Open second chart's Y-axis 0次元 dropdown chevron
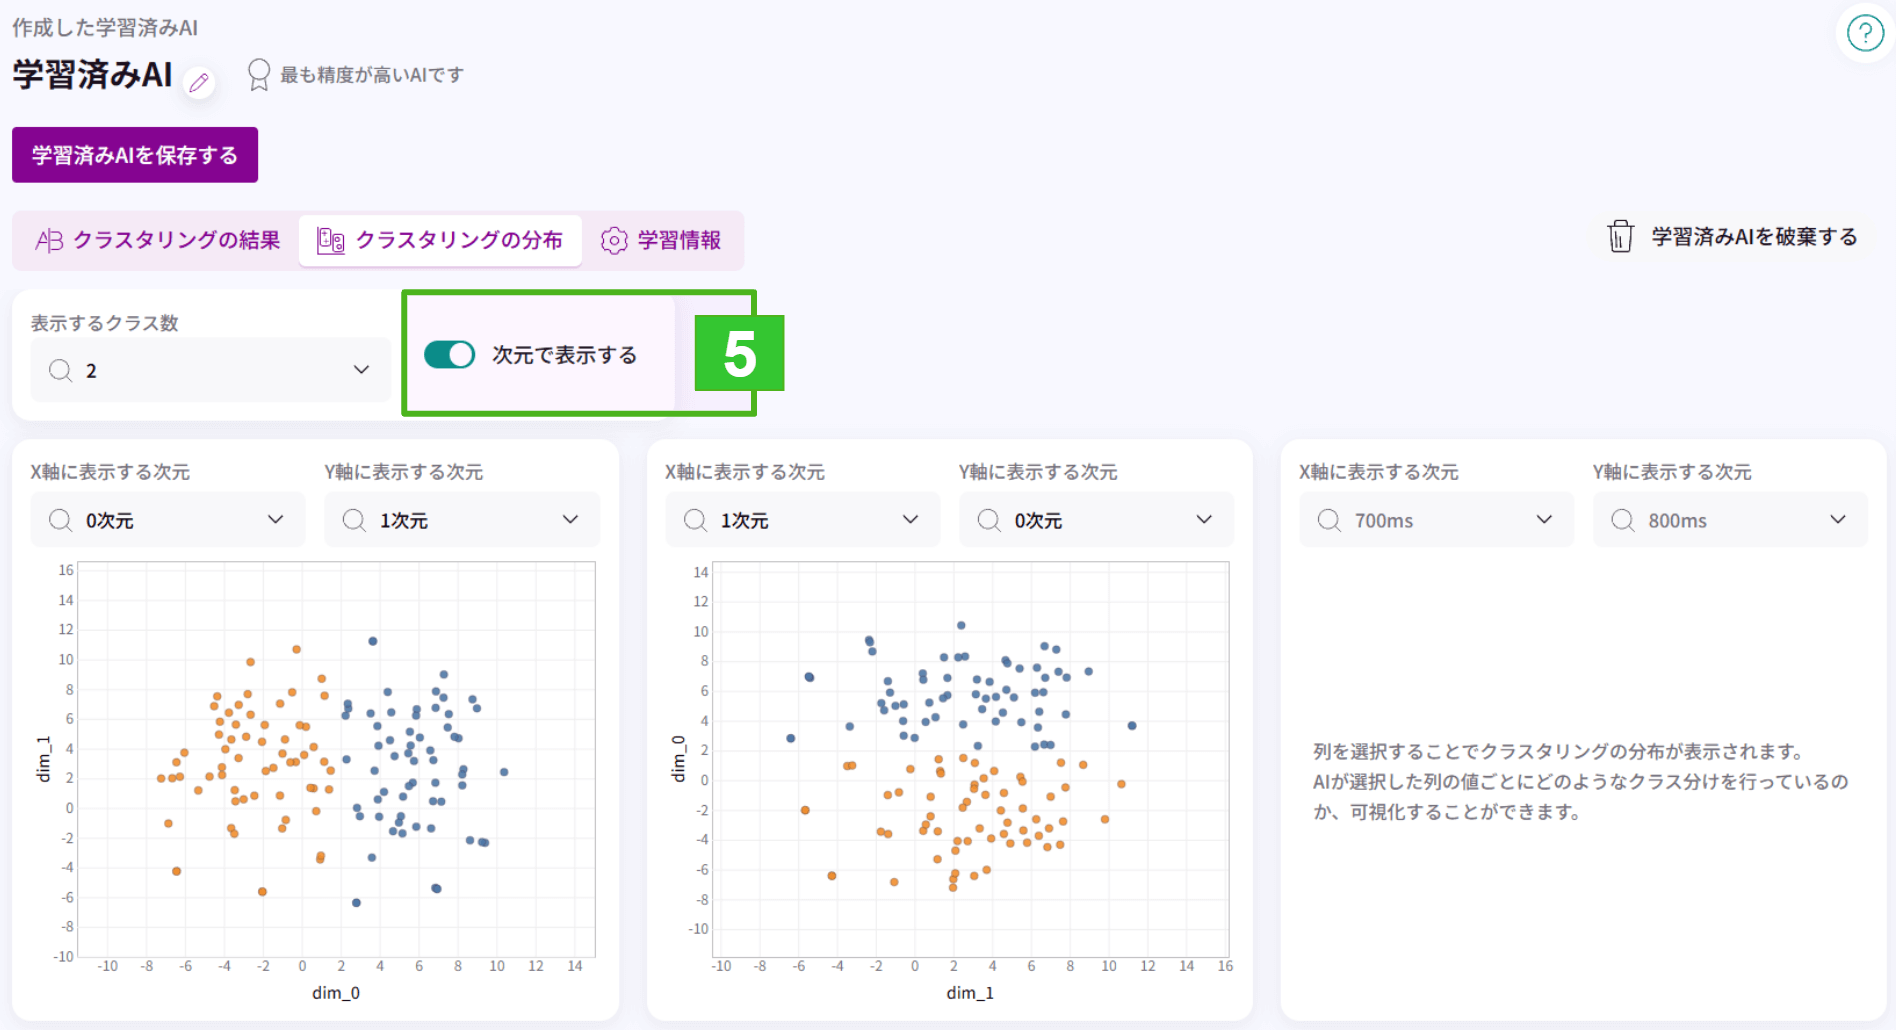 click(1204, 519)
